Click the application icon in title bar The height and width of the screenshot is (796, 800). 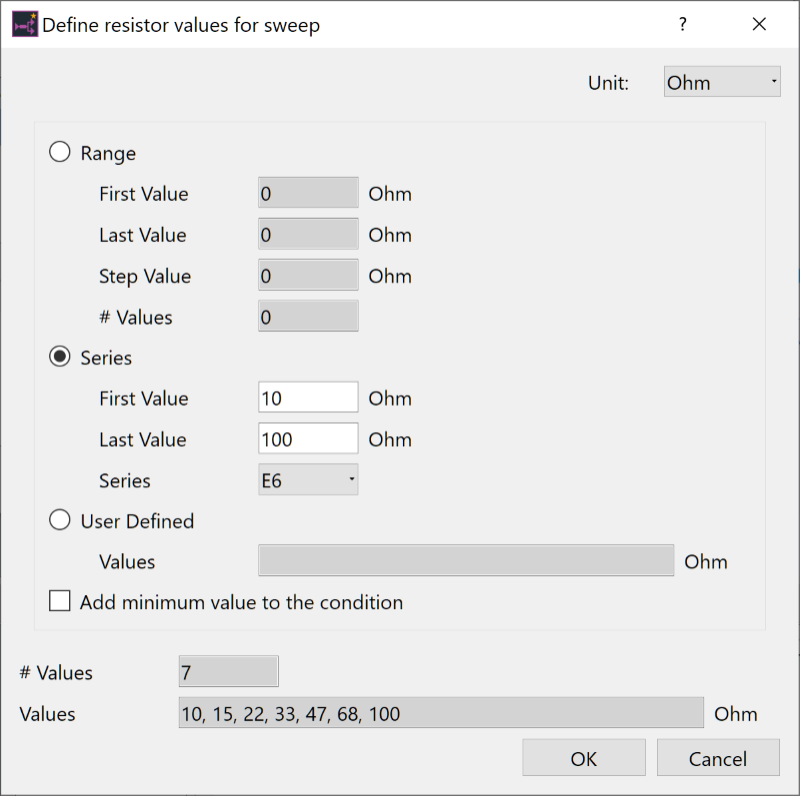coord(24,25)
